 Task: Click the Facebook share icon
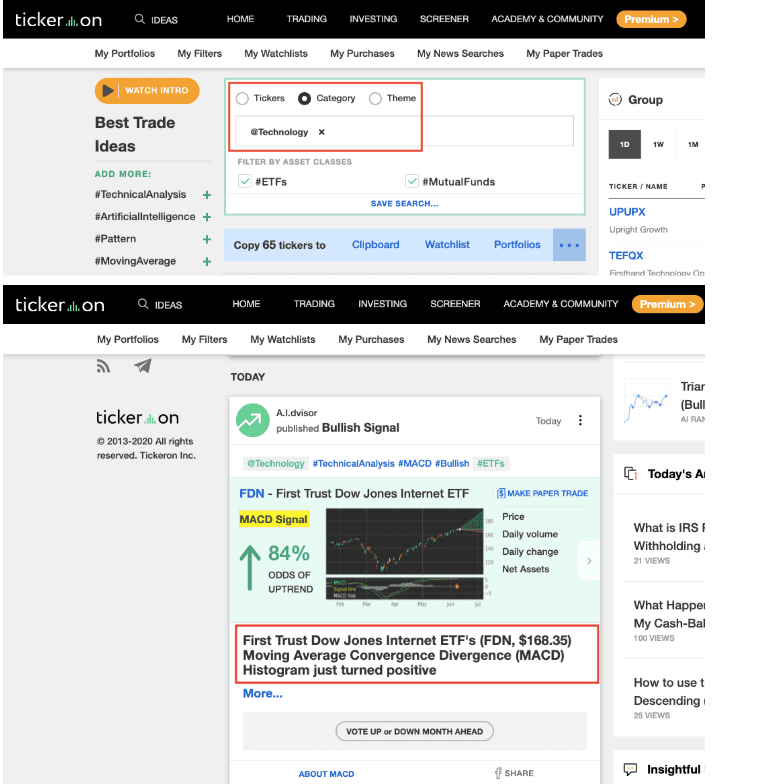point(498,773)
